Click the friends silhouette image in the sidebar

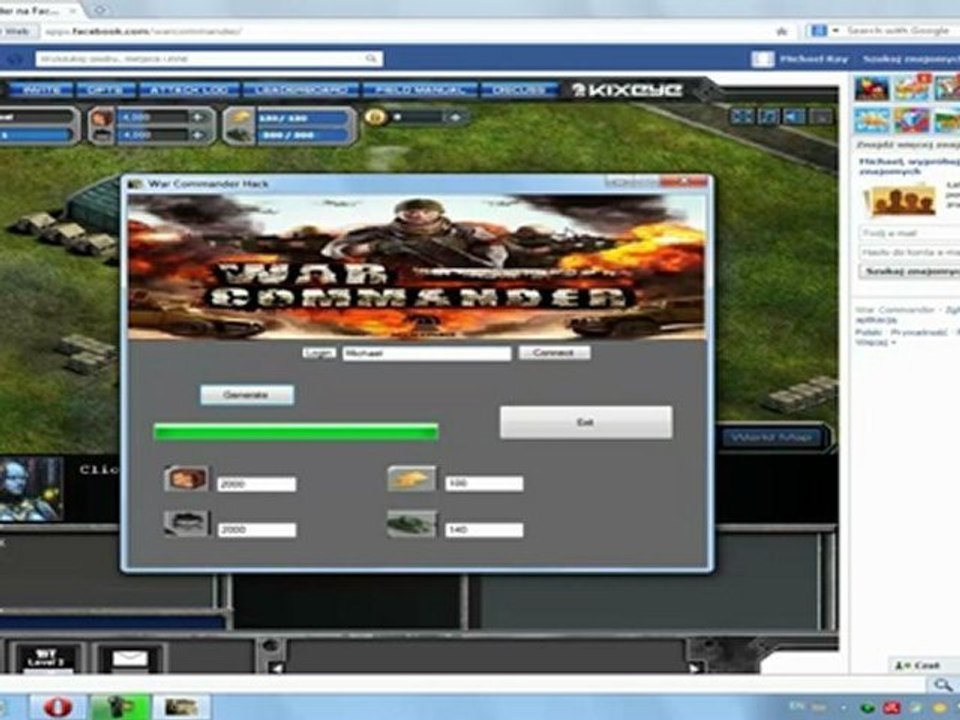tap(900, 200)
